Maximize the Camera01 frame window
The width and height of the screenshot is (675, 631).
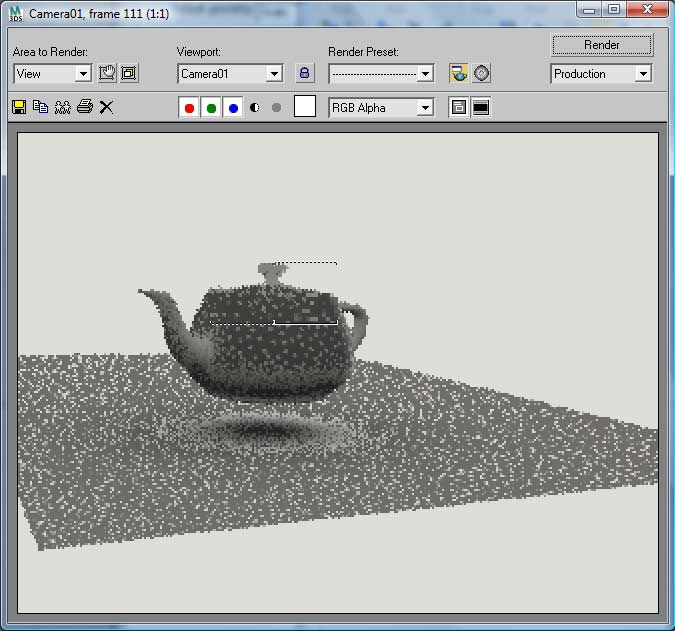614,9
